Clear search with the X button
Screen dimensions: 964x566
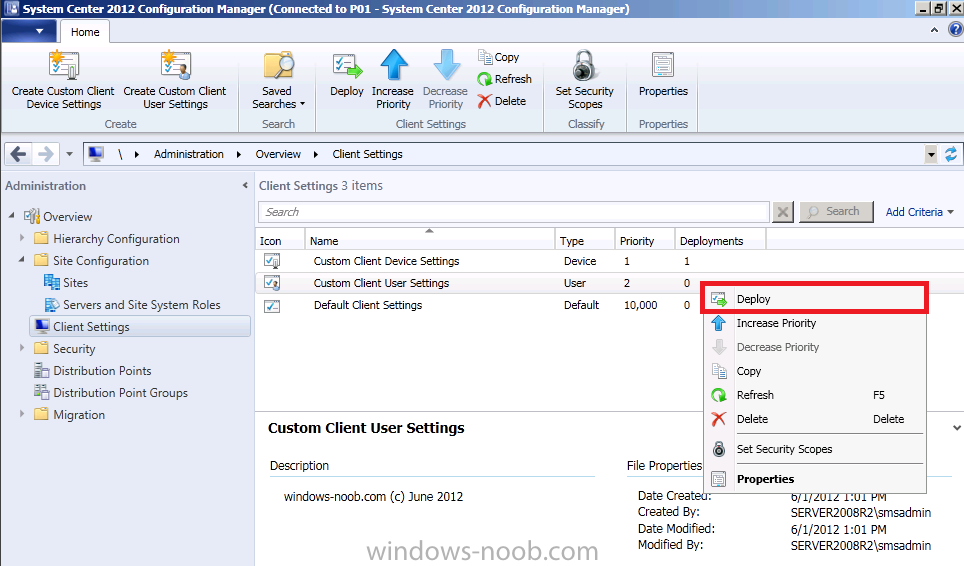click(783, 212)
